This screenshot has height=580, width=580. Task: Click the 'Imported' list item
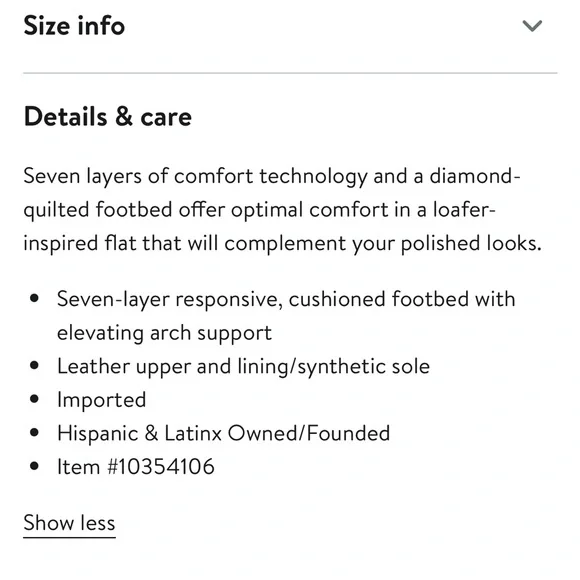coord(102,400)
